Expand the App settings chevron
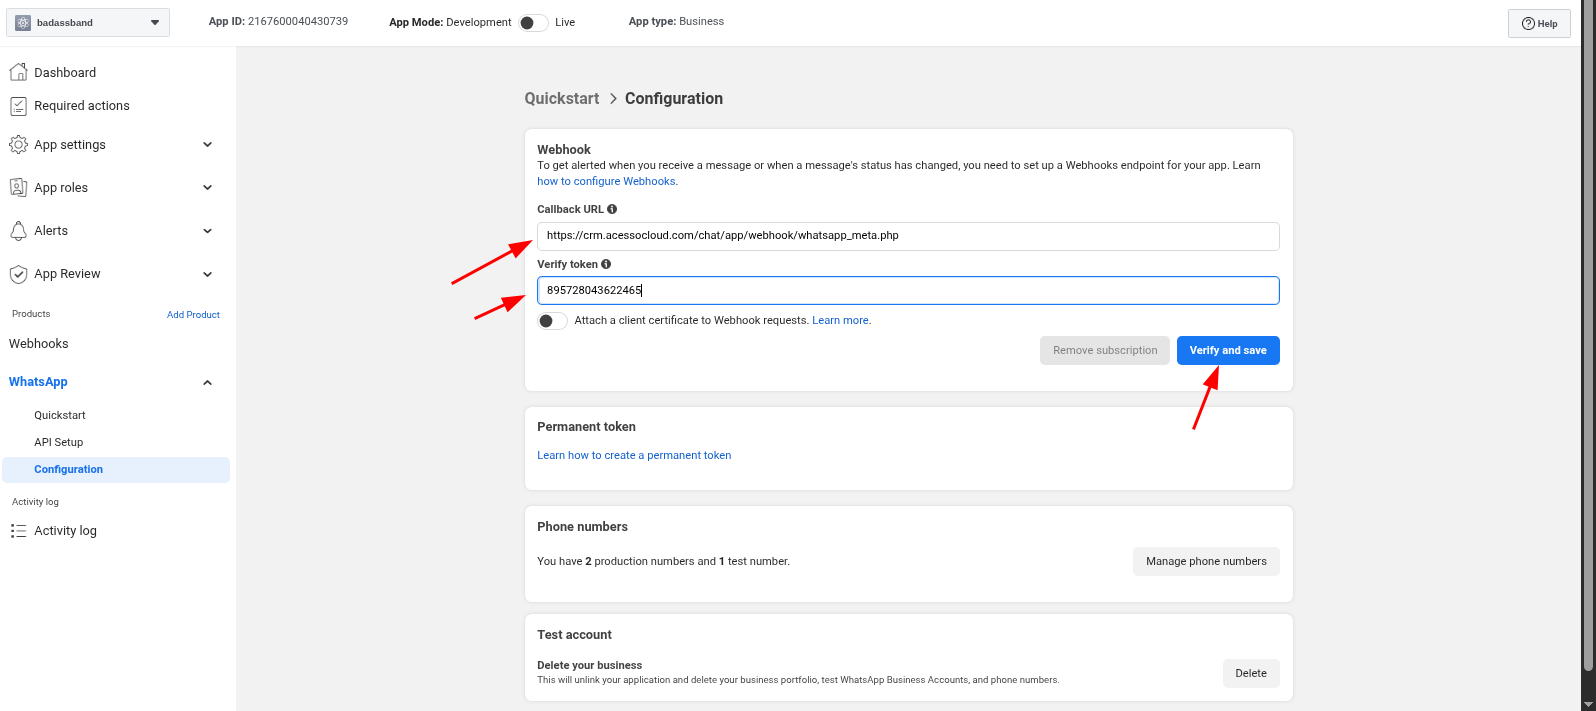Image resolution: width=1596 pixels, height=711 pixels. tap(208, 145)
